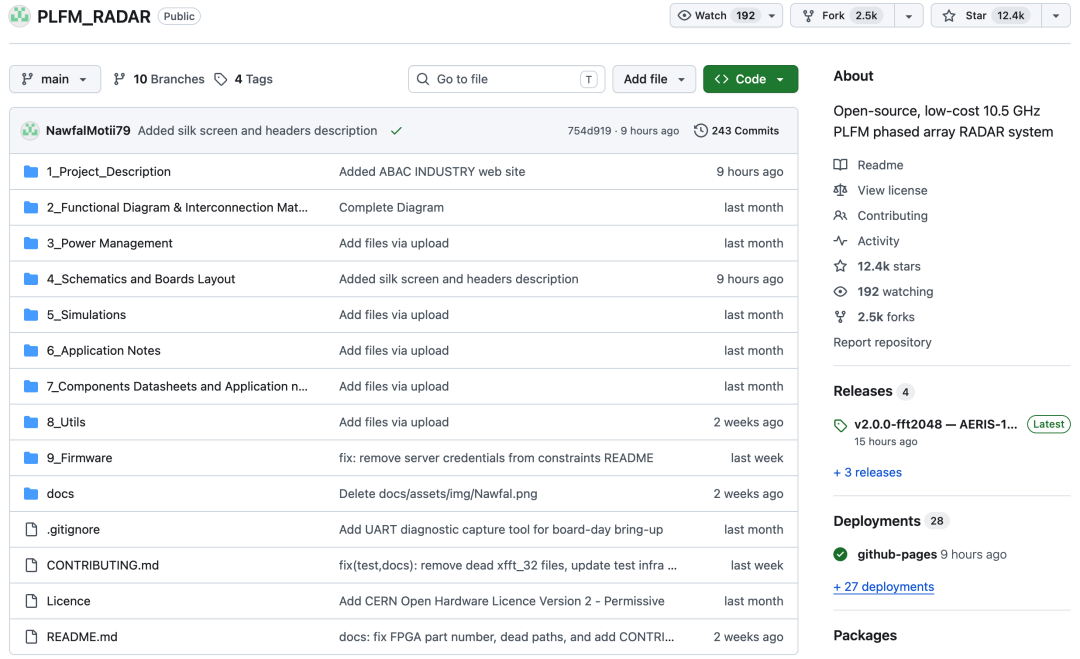The height and width of the screenshot is (659, 1080).
Task: Open the Watch notification options dropdown arrow
Action: point(771,16)
